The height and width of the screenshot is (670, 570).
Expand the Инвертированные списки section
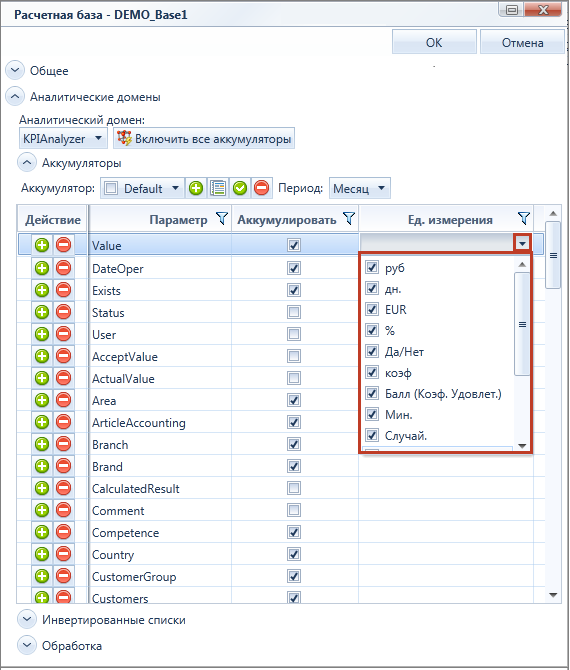[27, 619]
